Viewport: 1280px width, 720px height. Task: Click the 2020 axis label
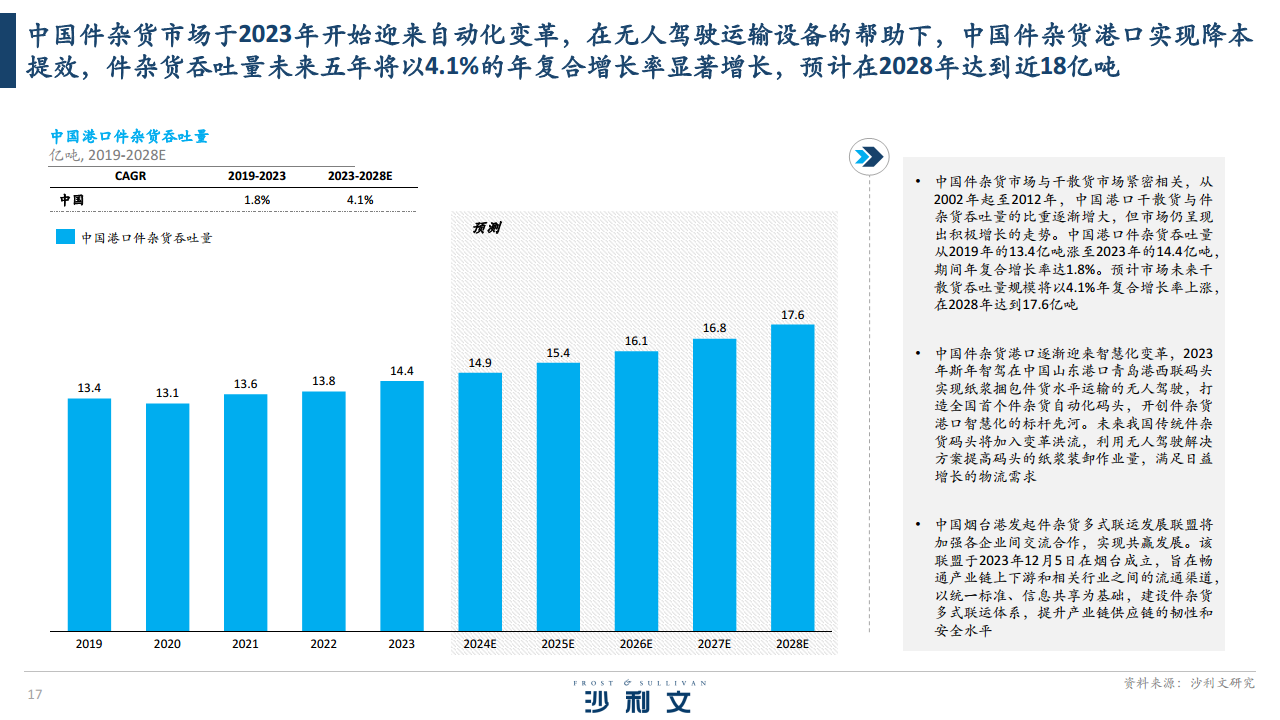(x=167, y=644)
